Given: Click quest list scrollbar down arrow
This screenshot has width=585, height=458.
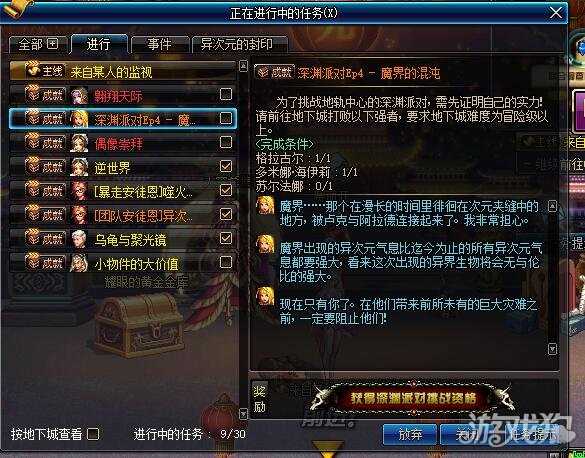Looking at the screenshot, I should [x=243, y=414].
